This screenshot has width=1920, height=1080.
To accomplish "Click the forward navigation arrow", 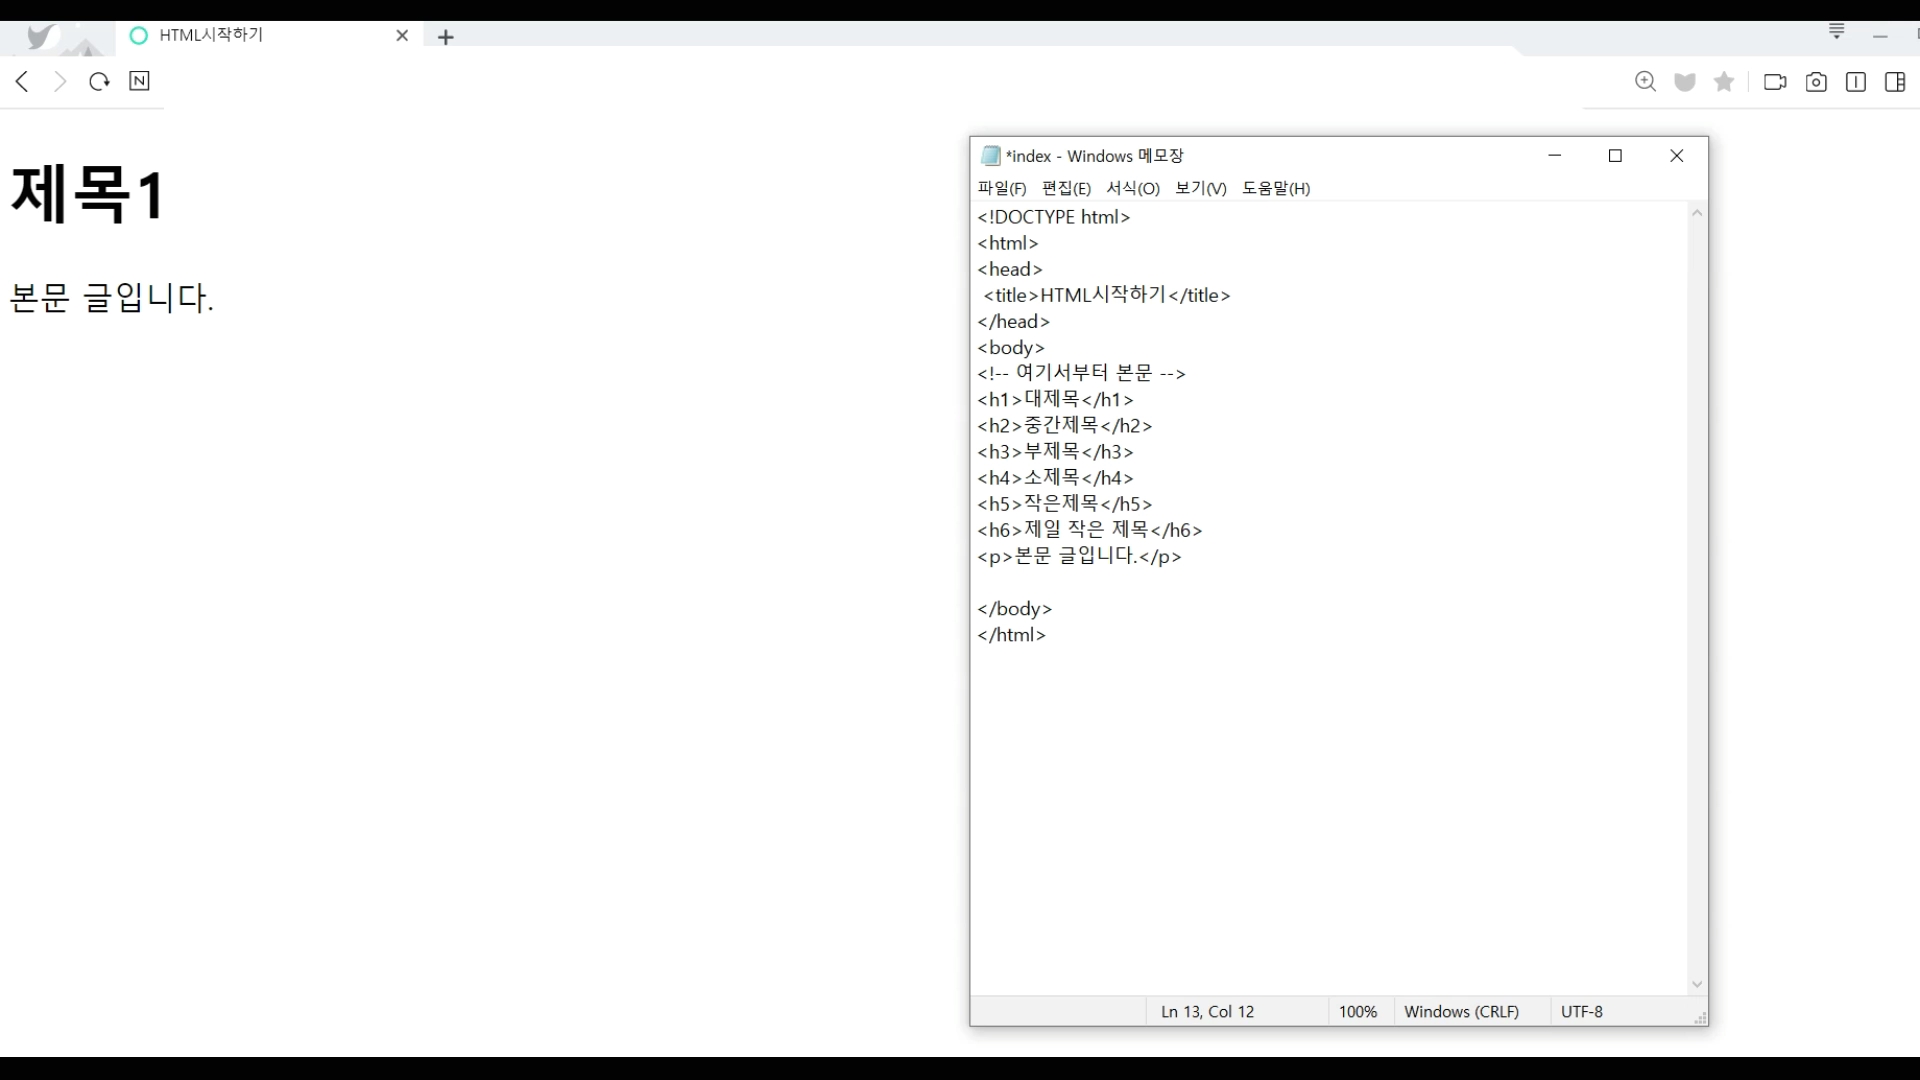I will pyautogui.click(x=60, y=81).
